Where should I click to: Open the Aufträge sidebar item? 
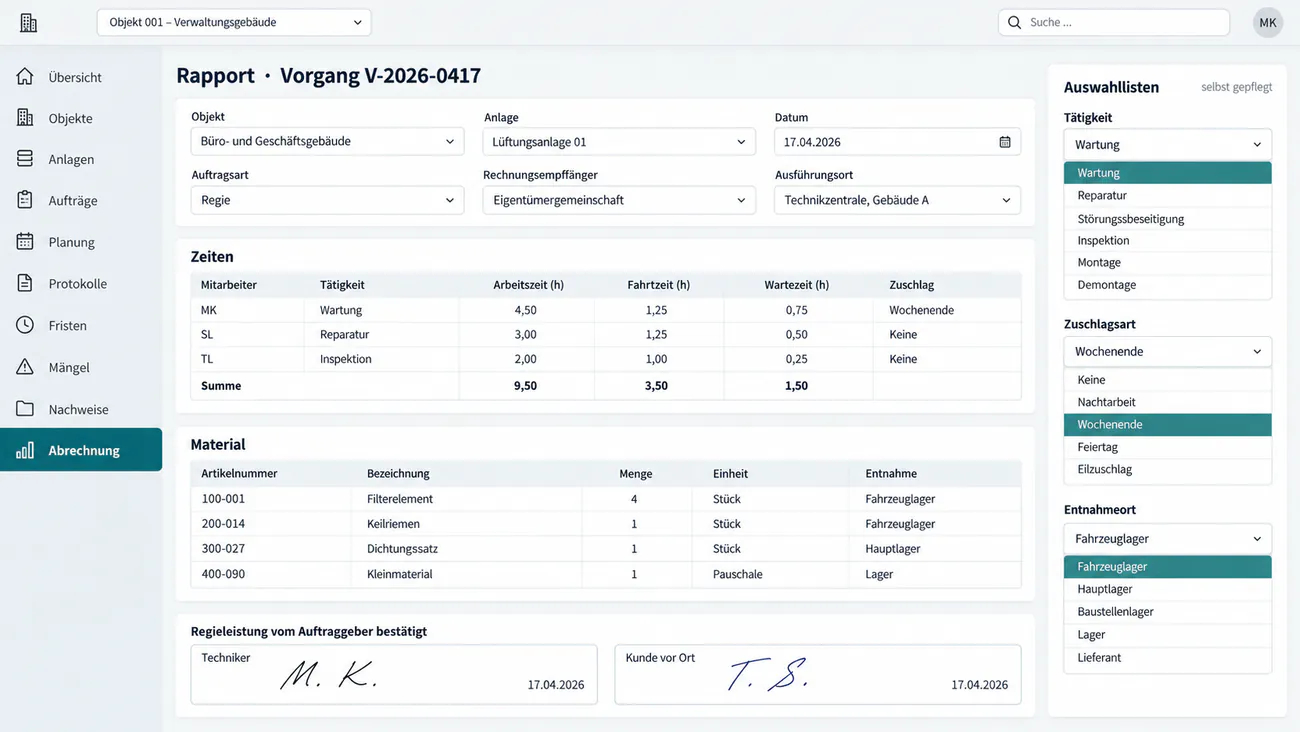point(81,200)
